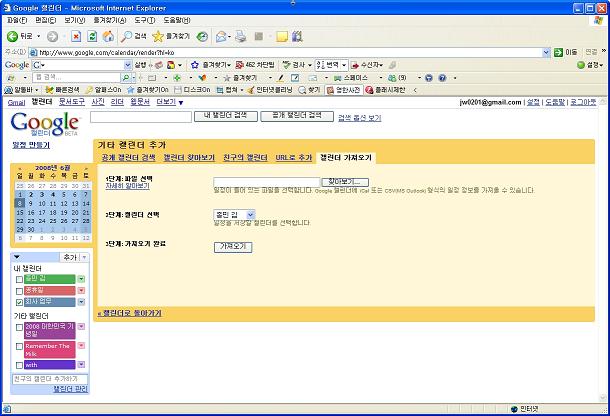This screenshot has width=610, height=416.
Task: Click the blue checked calendar color label
Action: [49, 302]
